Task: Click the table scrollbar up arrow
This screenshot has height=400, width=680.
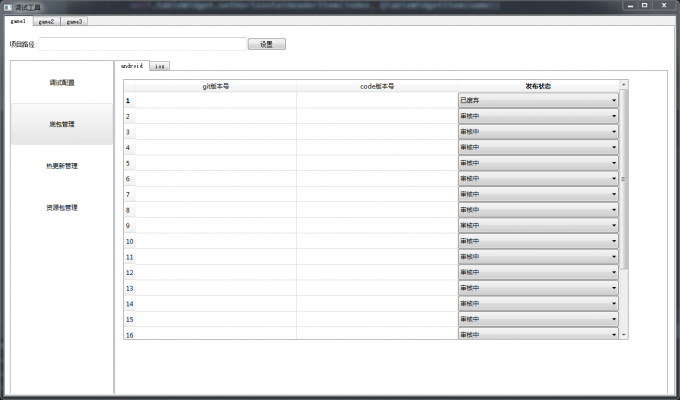Action: (x=624, y=85)
